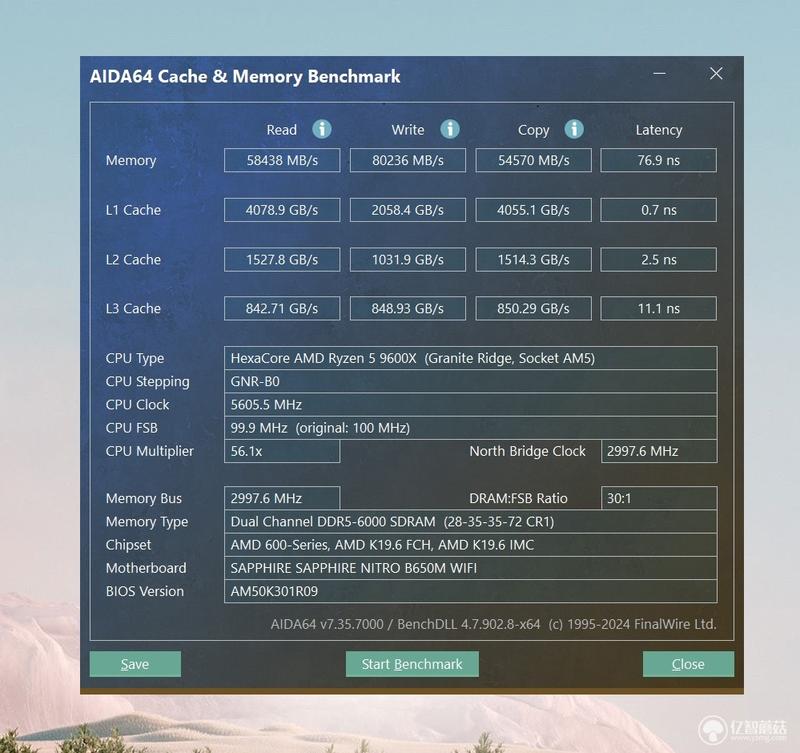Image resolution: width=800 pixels, height=753 pixels.
Task: Select L1 Cache Copy 4055.1 GB/s
Action: pos(534,210)
